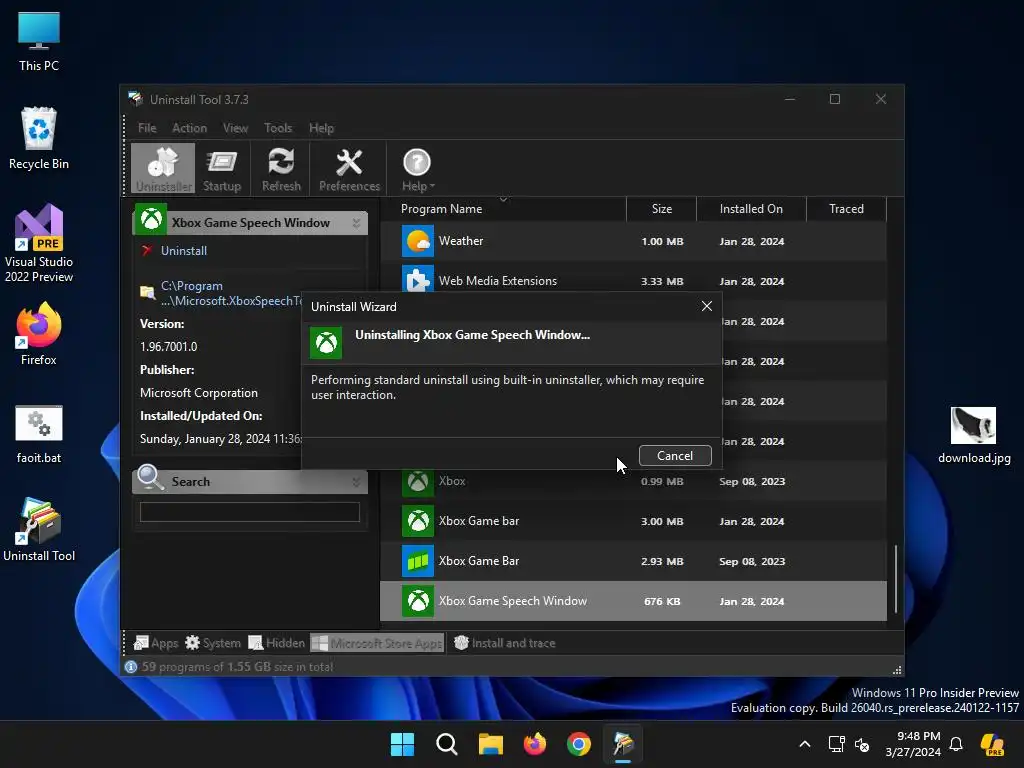Toggle the Hidden filter
The height and width of the screenshot is (768, 1024).
(276, 643)
